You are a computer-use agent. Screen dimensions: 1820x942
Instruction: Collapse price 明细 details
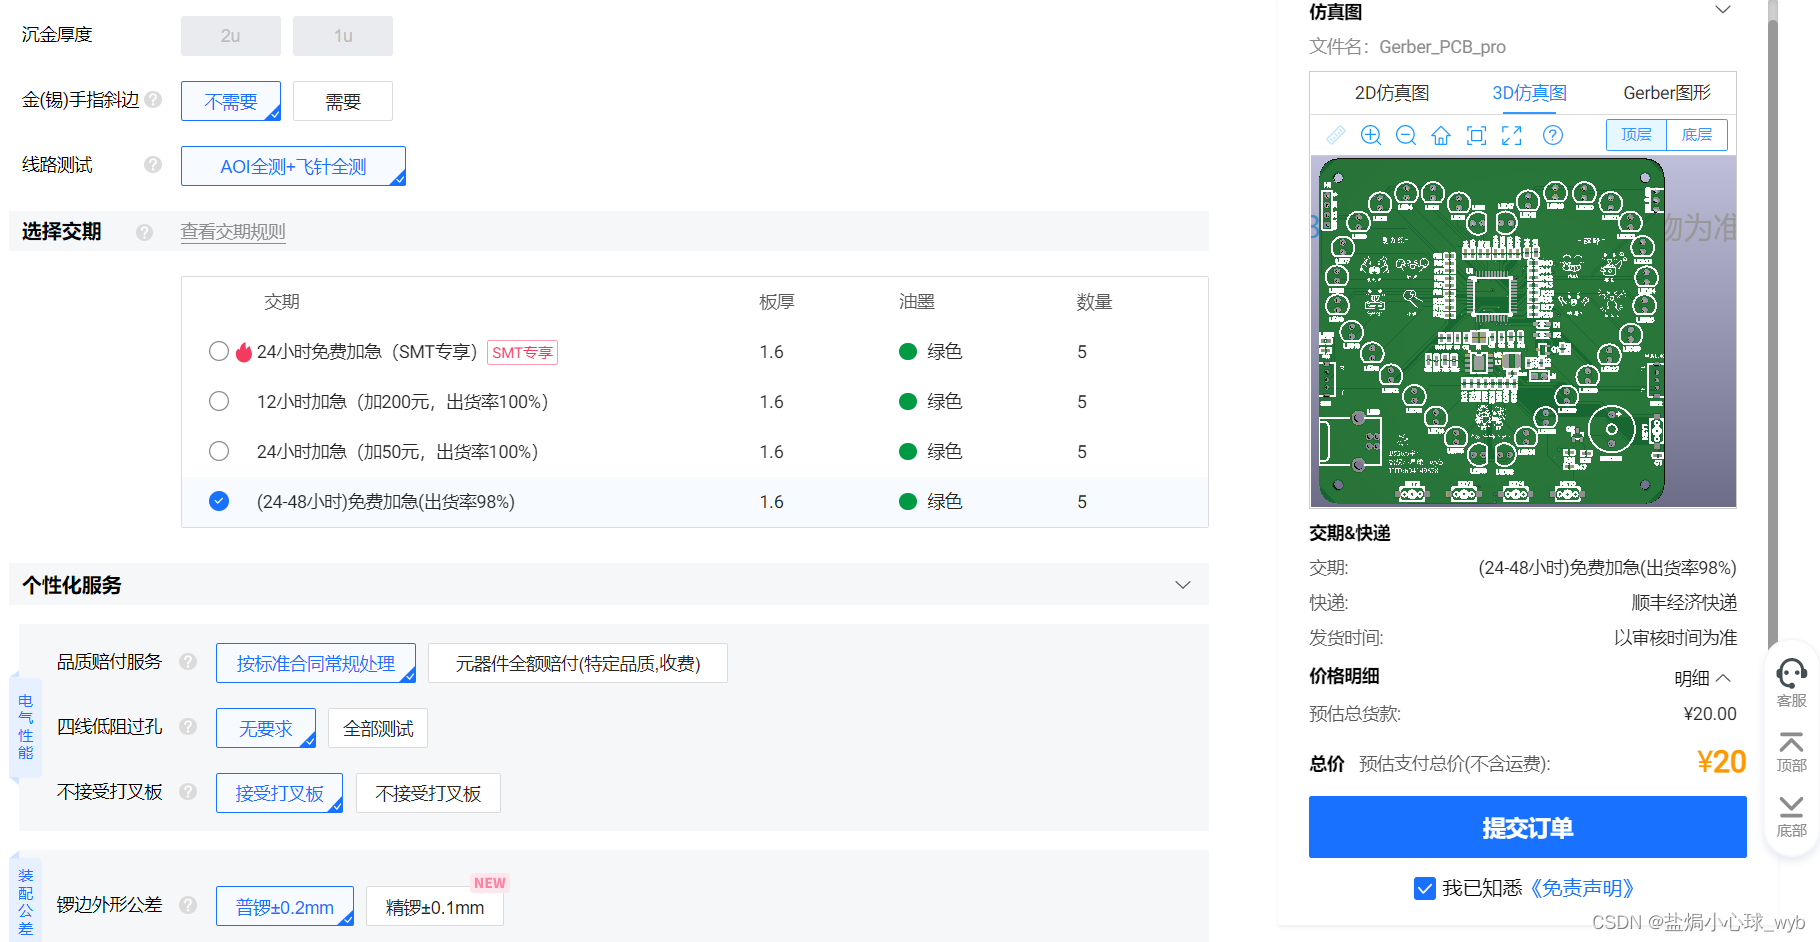tap(1702, 678)
